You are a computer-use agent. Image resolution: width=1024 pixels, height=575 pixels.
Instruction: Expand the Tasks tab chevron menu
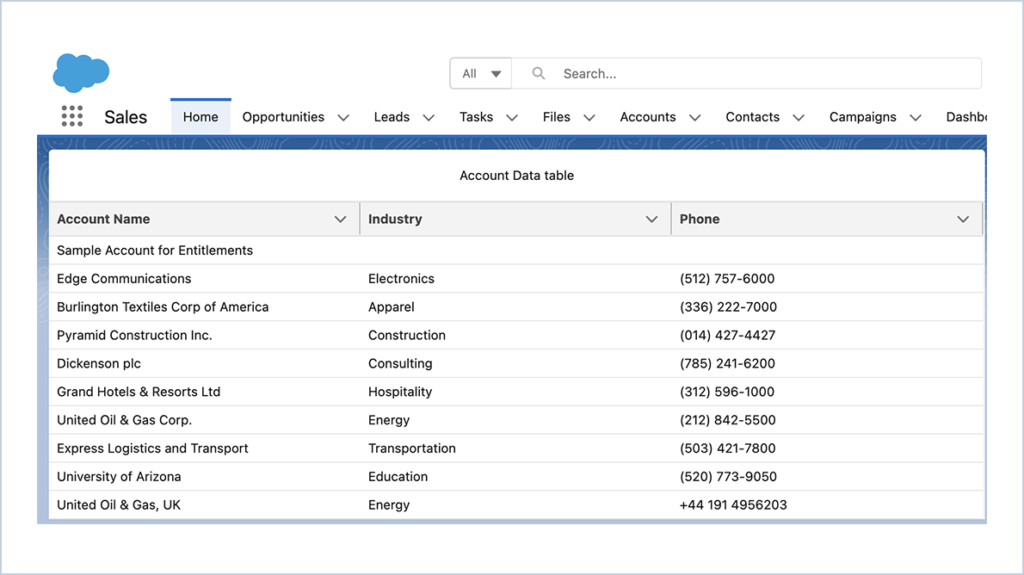coord(512,118)
